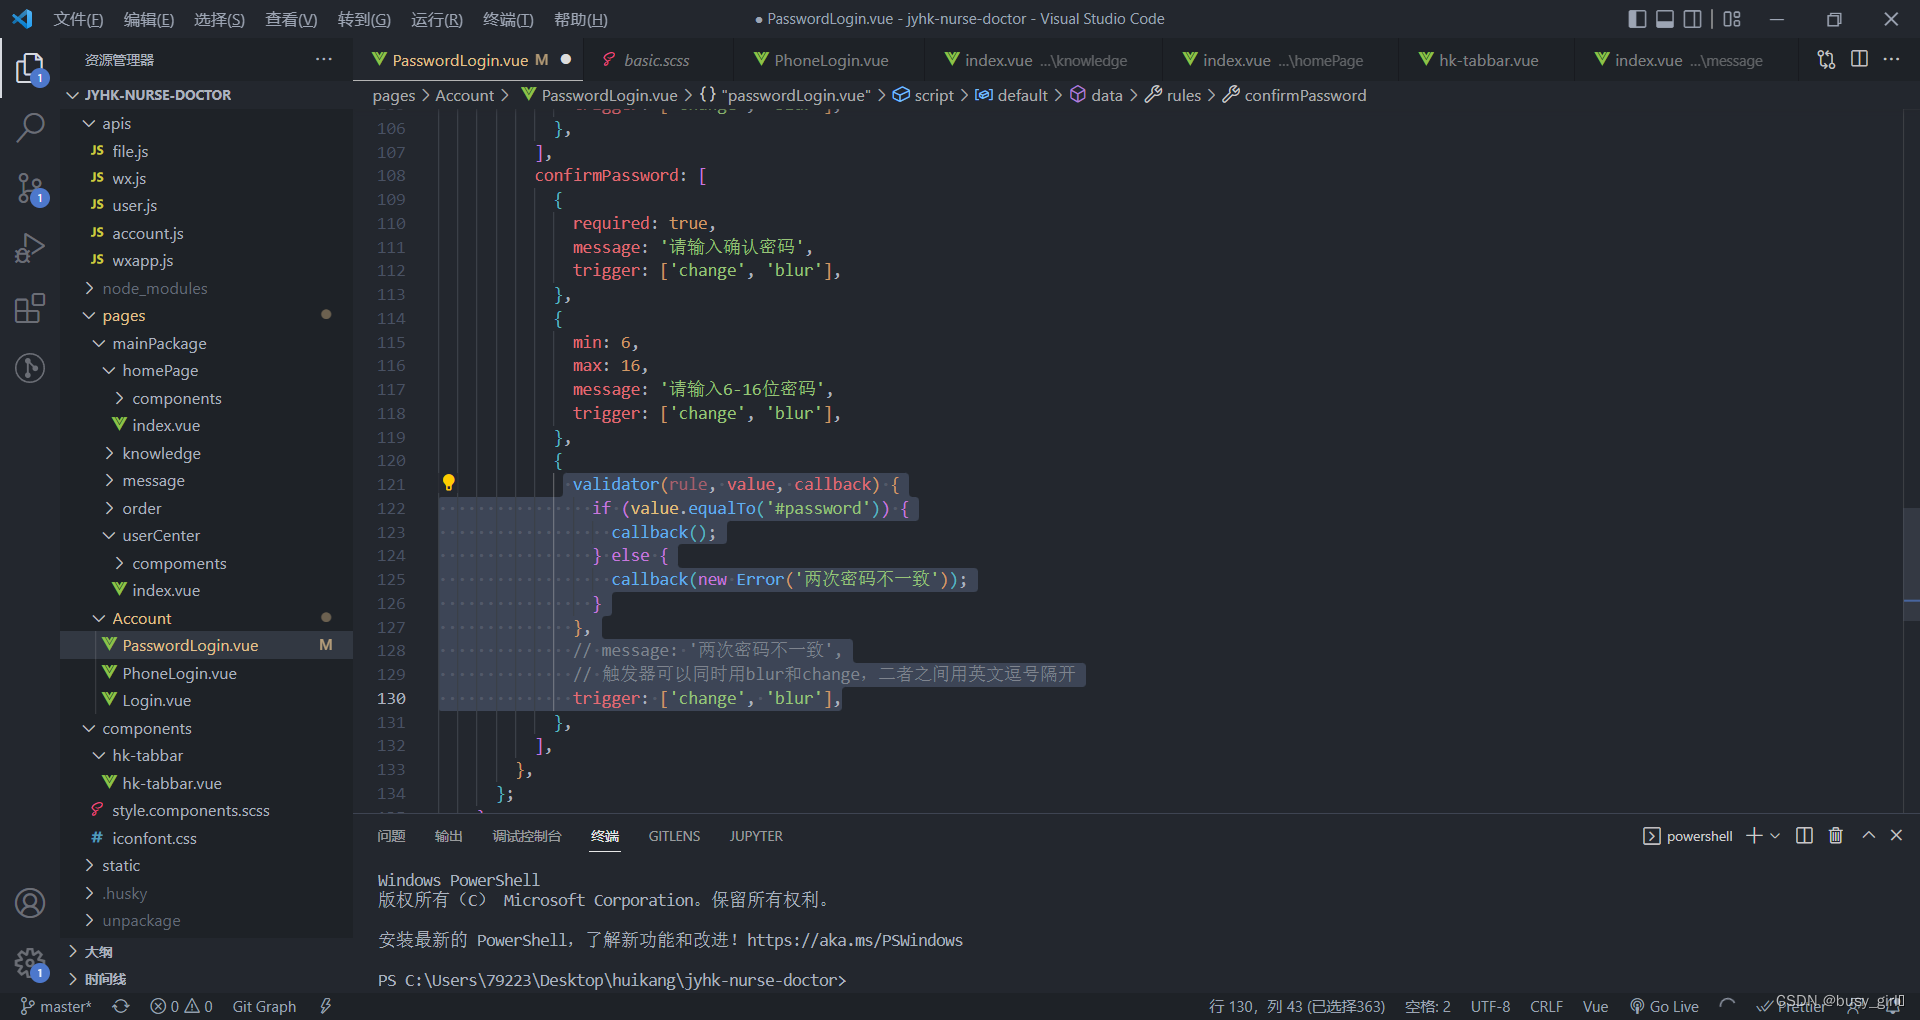Toggle the secondary side bar
Image resolution: width=1920 pixels, height=1020 pixels.
[x=1692, y=18]
